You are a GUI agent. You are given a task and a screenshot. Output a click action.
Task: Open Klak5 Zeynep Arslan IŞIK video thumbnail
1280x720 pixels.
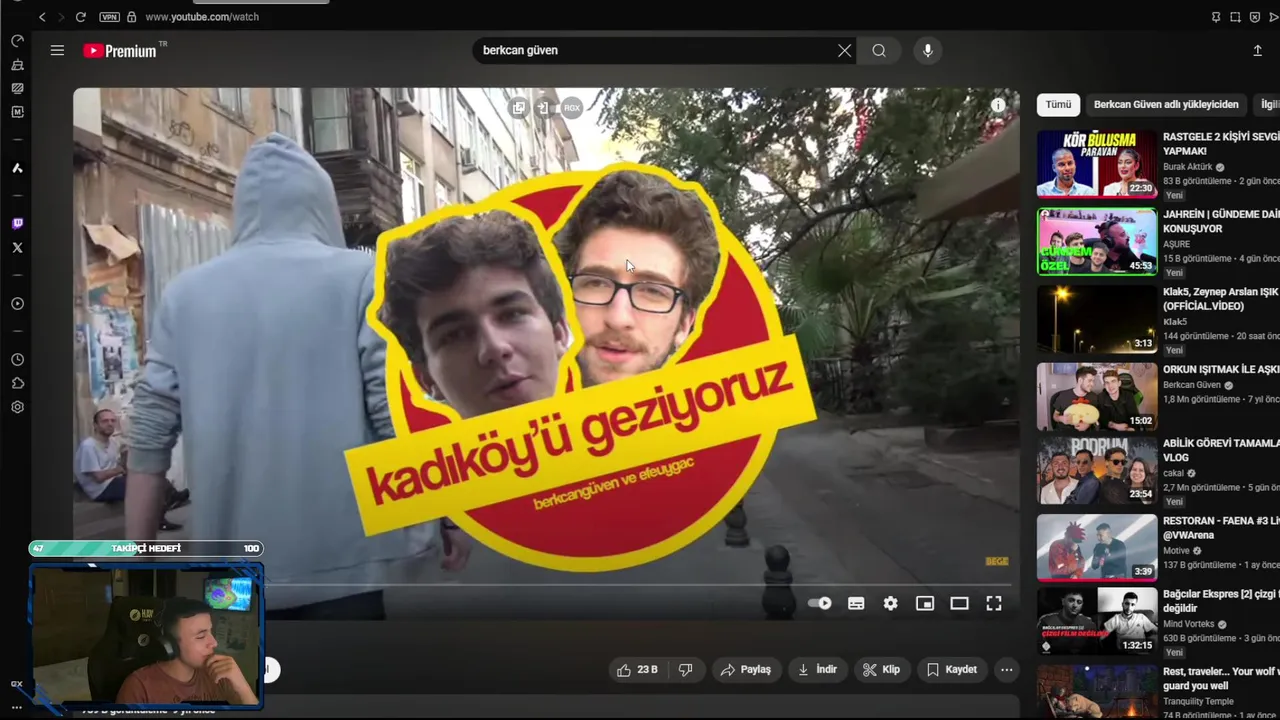(x=1097, y=319)
